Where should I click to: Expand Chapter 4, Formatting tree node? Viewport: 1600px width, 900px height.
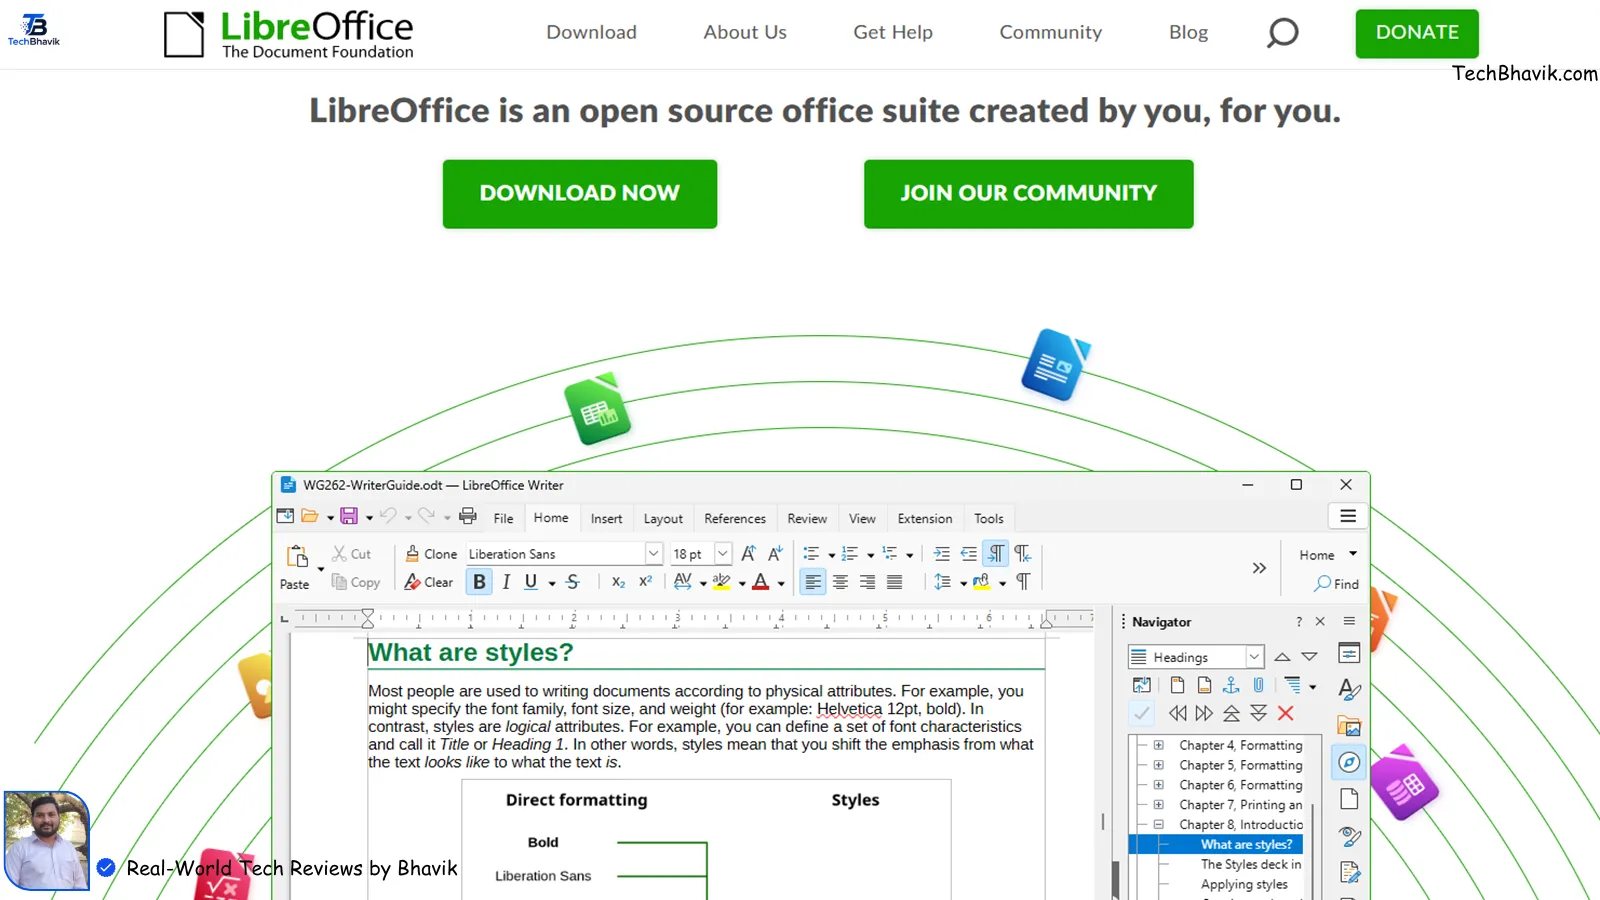[1158, 745]
